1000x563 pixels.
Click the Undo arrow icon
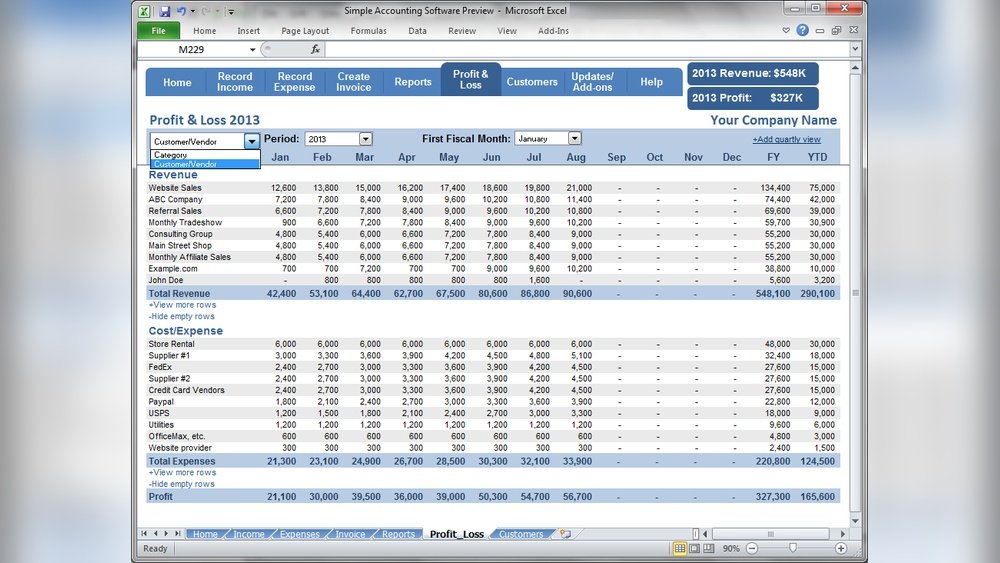pos(183,12)
